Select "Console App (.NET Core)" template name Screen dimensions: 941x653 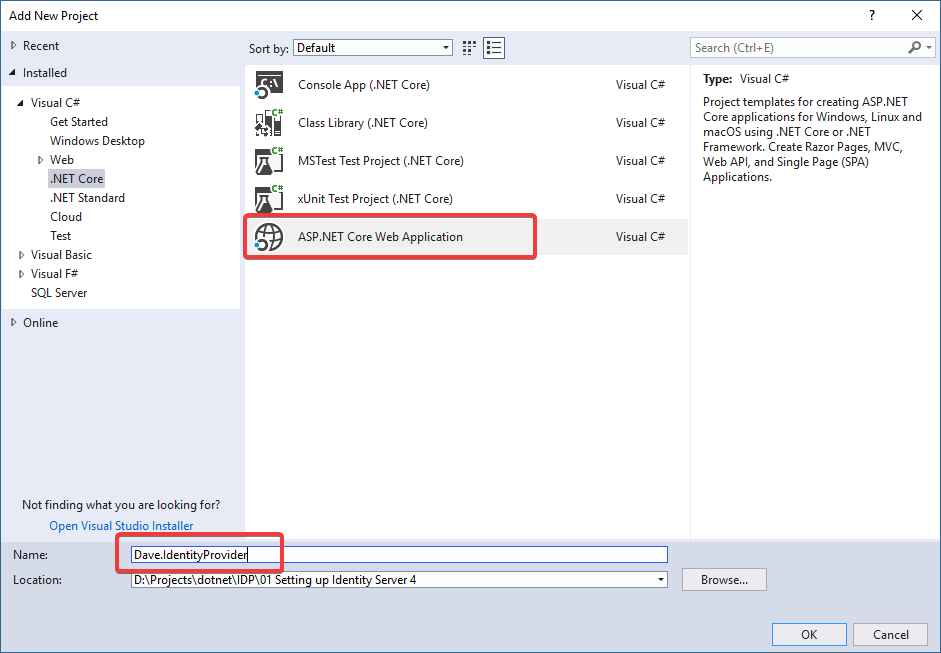(x=364, y=85)
